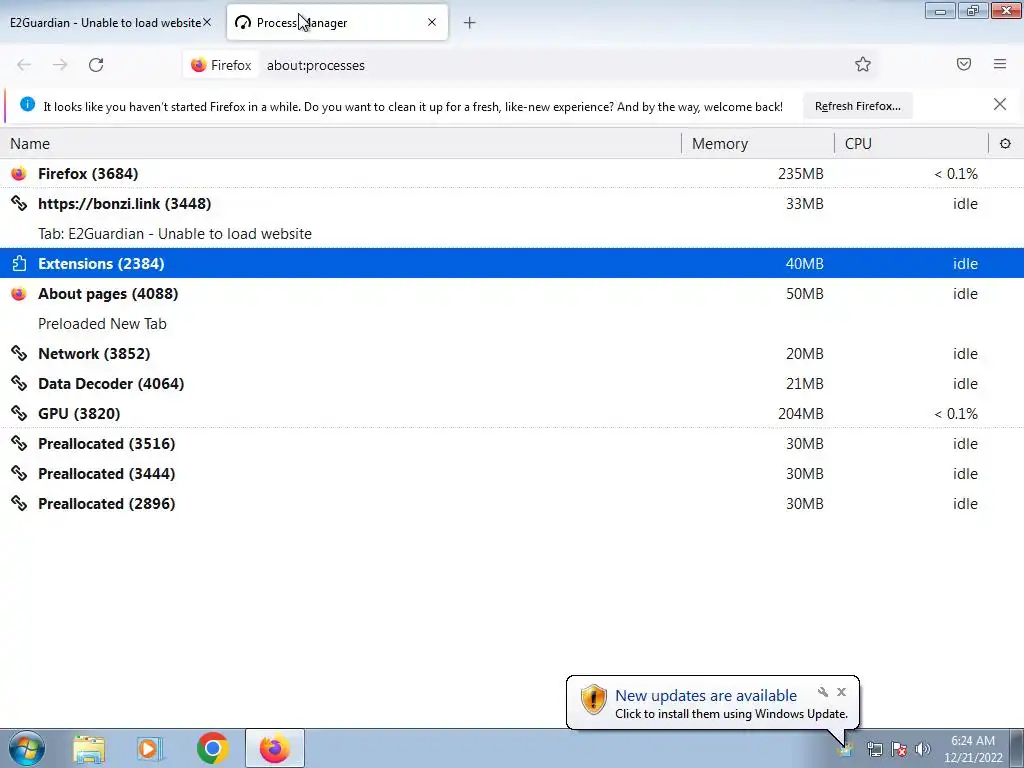Click the puzzle icon beside Extensions
Image resolution: width=1024 pixels, height=768 pixels.
tap(19, 263)
